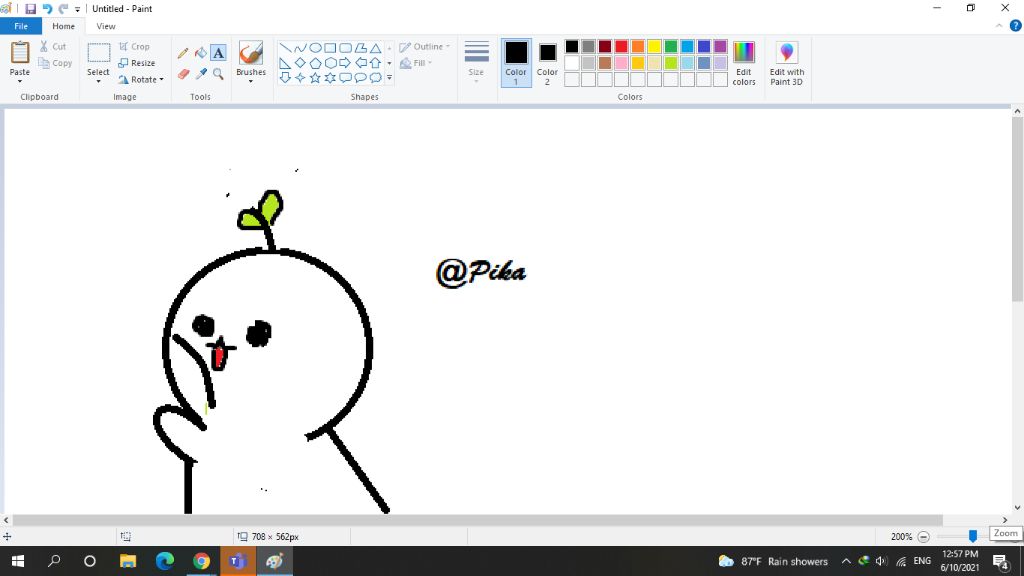Select the Color picker eyedropper tool

tap(200, 74)
